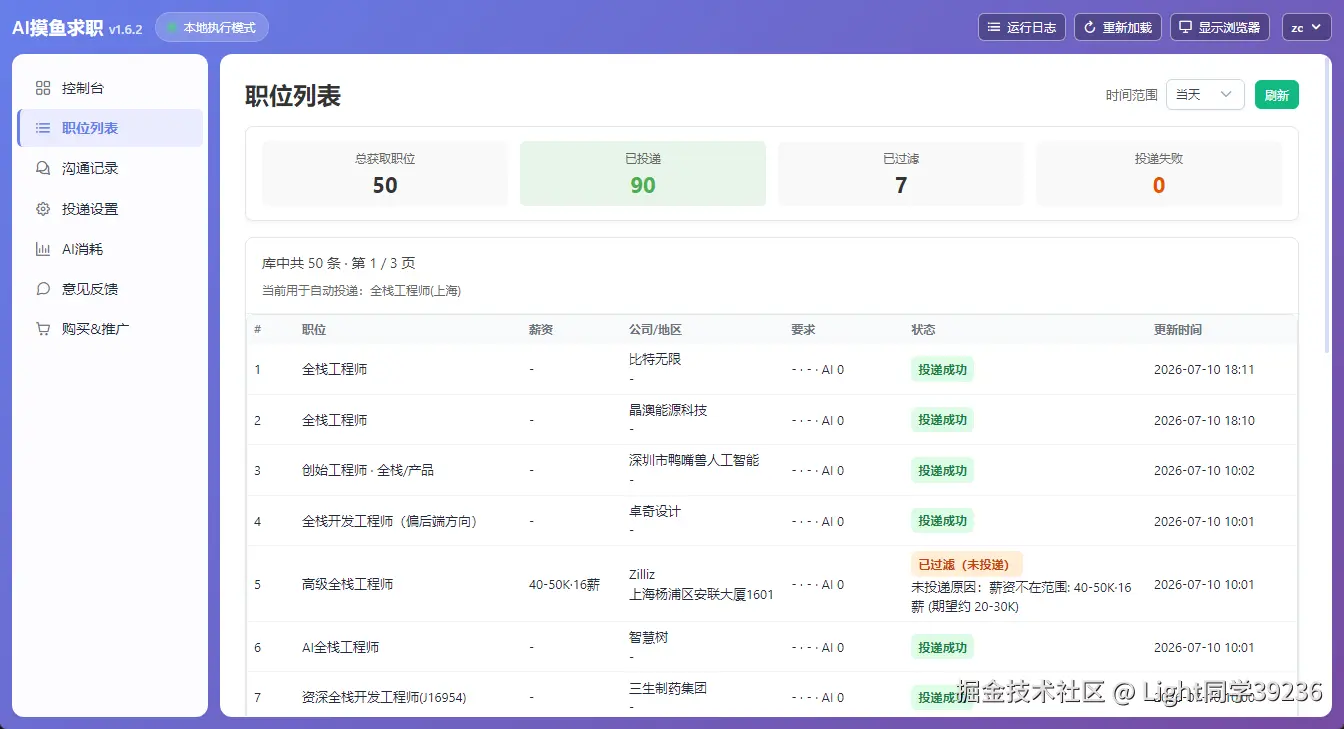The width and height of the screenshot is (1344, 729).
Task: Click the page vertical scrollbar
Action: pyautogui.click(x=1327, y=205)
